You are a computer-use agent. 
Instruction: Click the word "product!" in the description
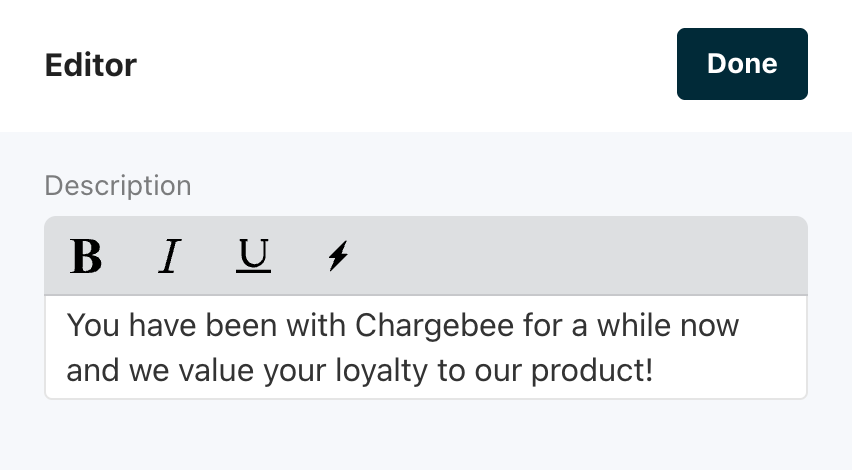tap(592, 371)
